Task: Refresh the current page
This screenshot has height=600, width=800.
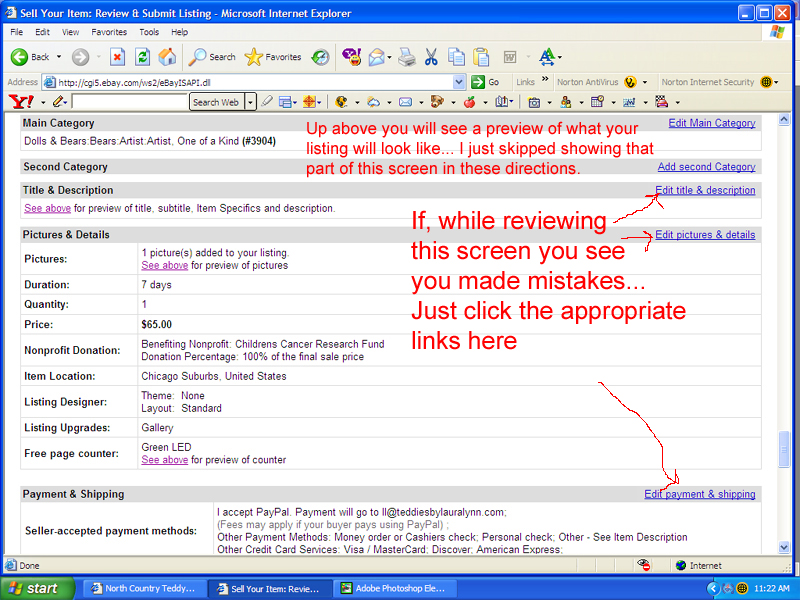Action: coord(143,57)
